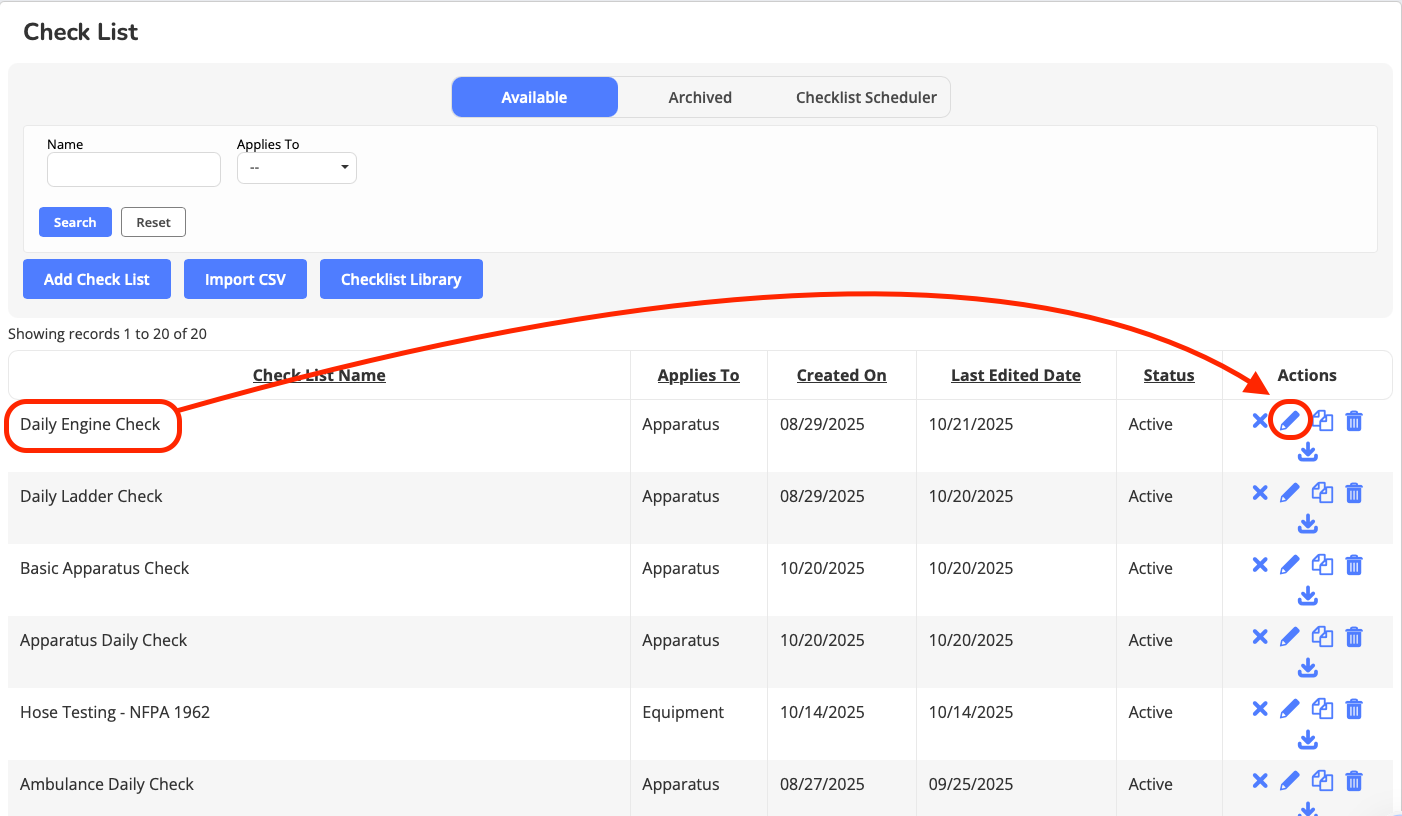Focus the Name search input field
The height and width of the screenshot is (816, 1402).
tap(134, 169)
